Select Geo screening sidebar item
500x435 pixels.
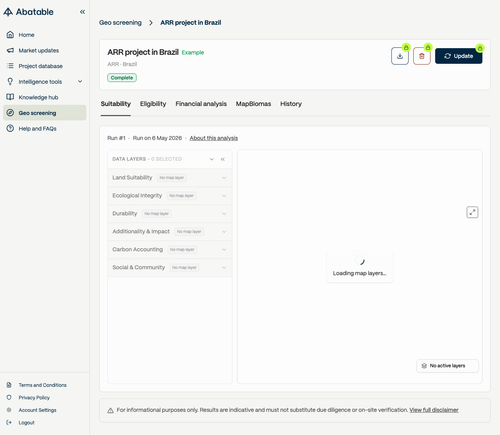click(45, 113)
